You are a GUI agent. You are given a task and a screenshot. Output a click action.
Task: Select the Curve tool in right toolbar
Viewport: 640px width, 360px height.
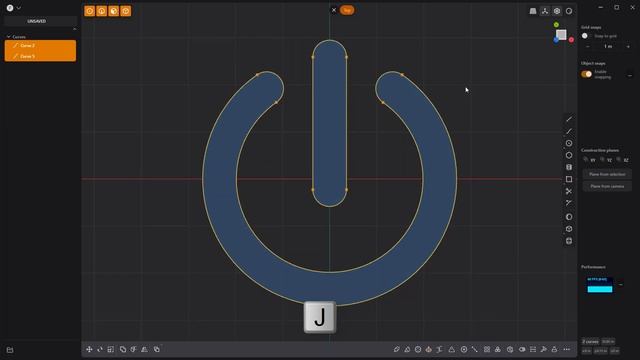pos(569,131)
